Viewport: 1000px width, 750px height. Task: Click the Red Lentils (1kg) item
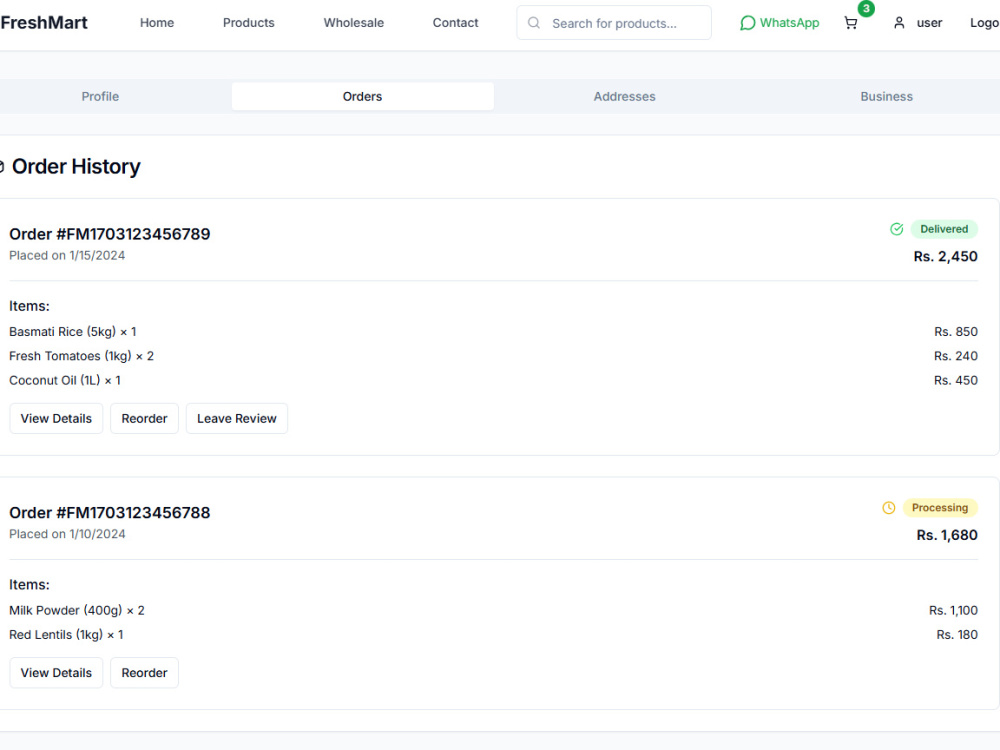click(x=66, y=635)
